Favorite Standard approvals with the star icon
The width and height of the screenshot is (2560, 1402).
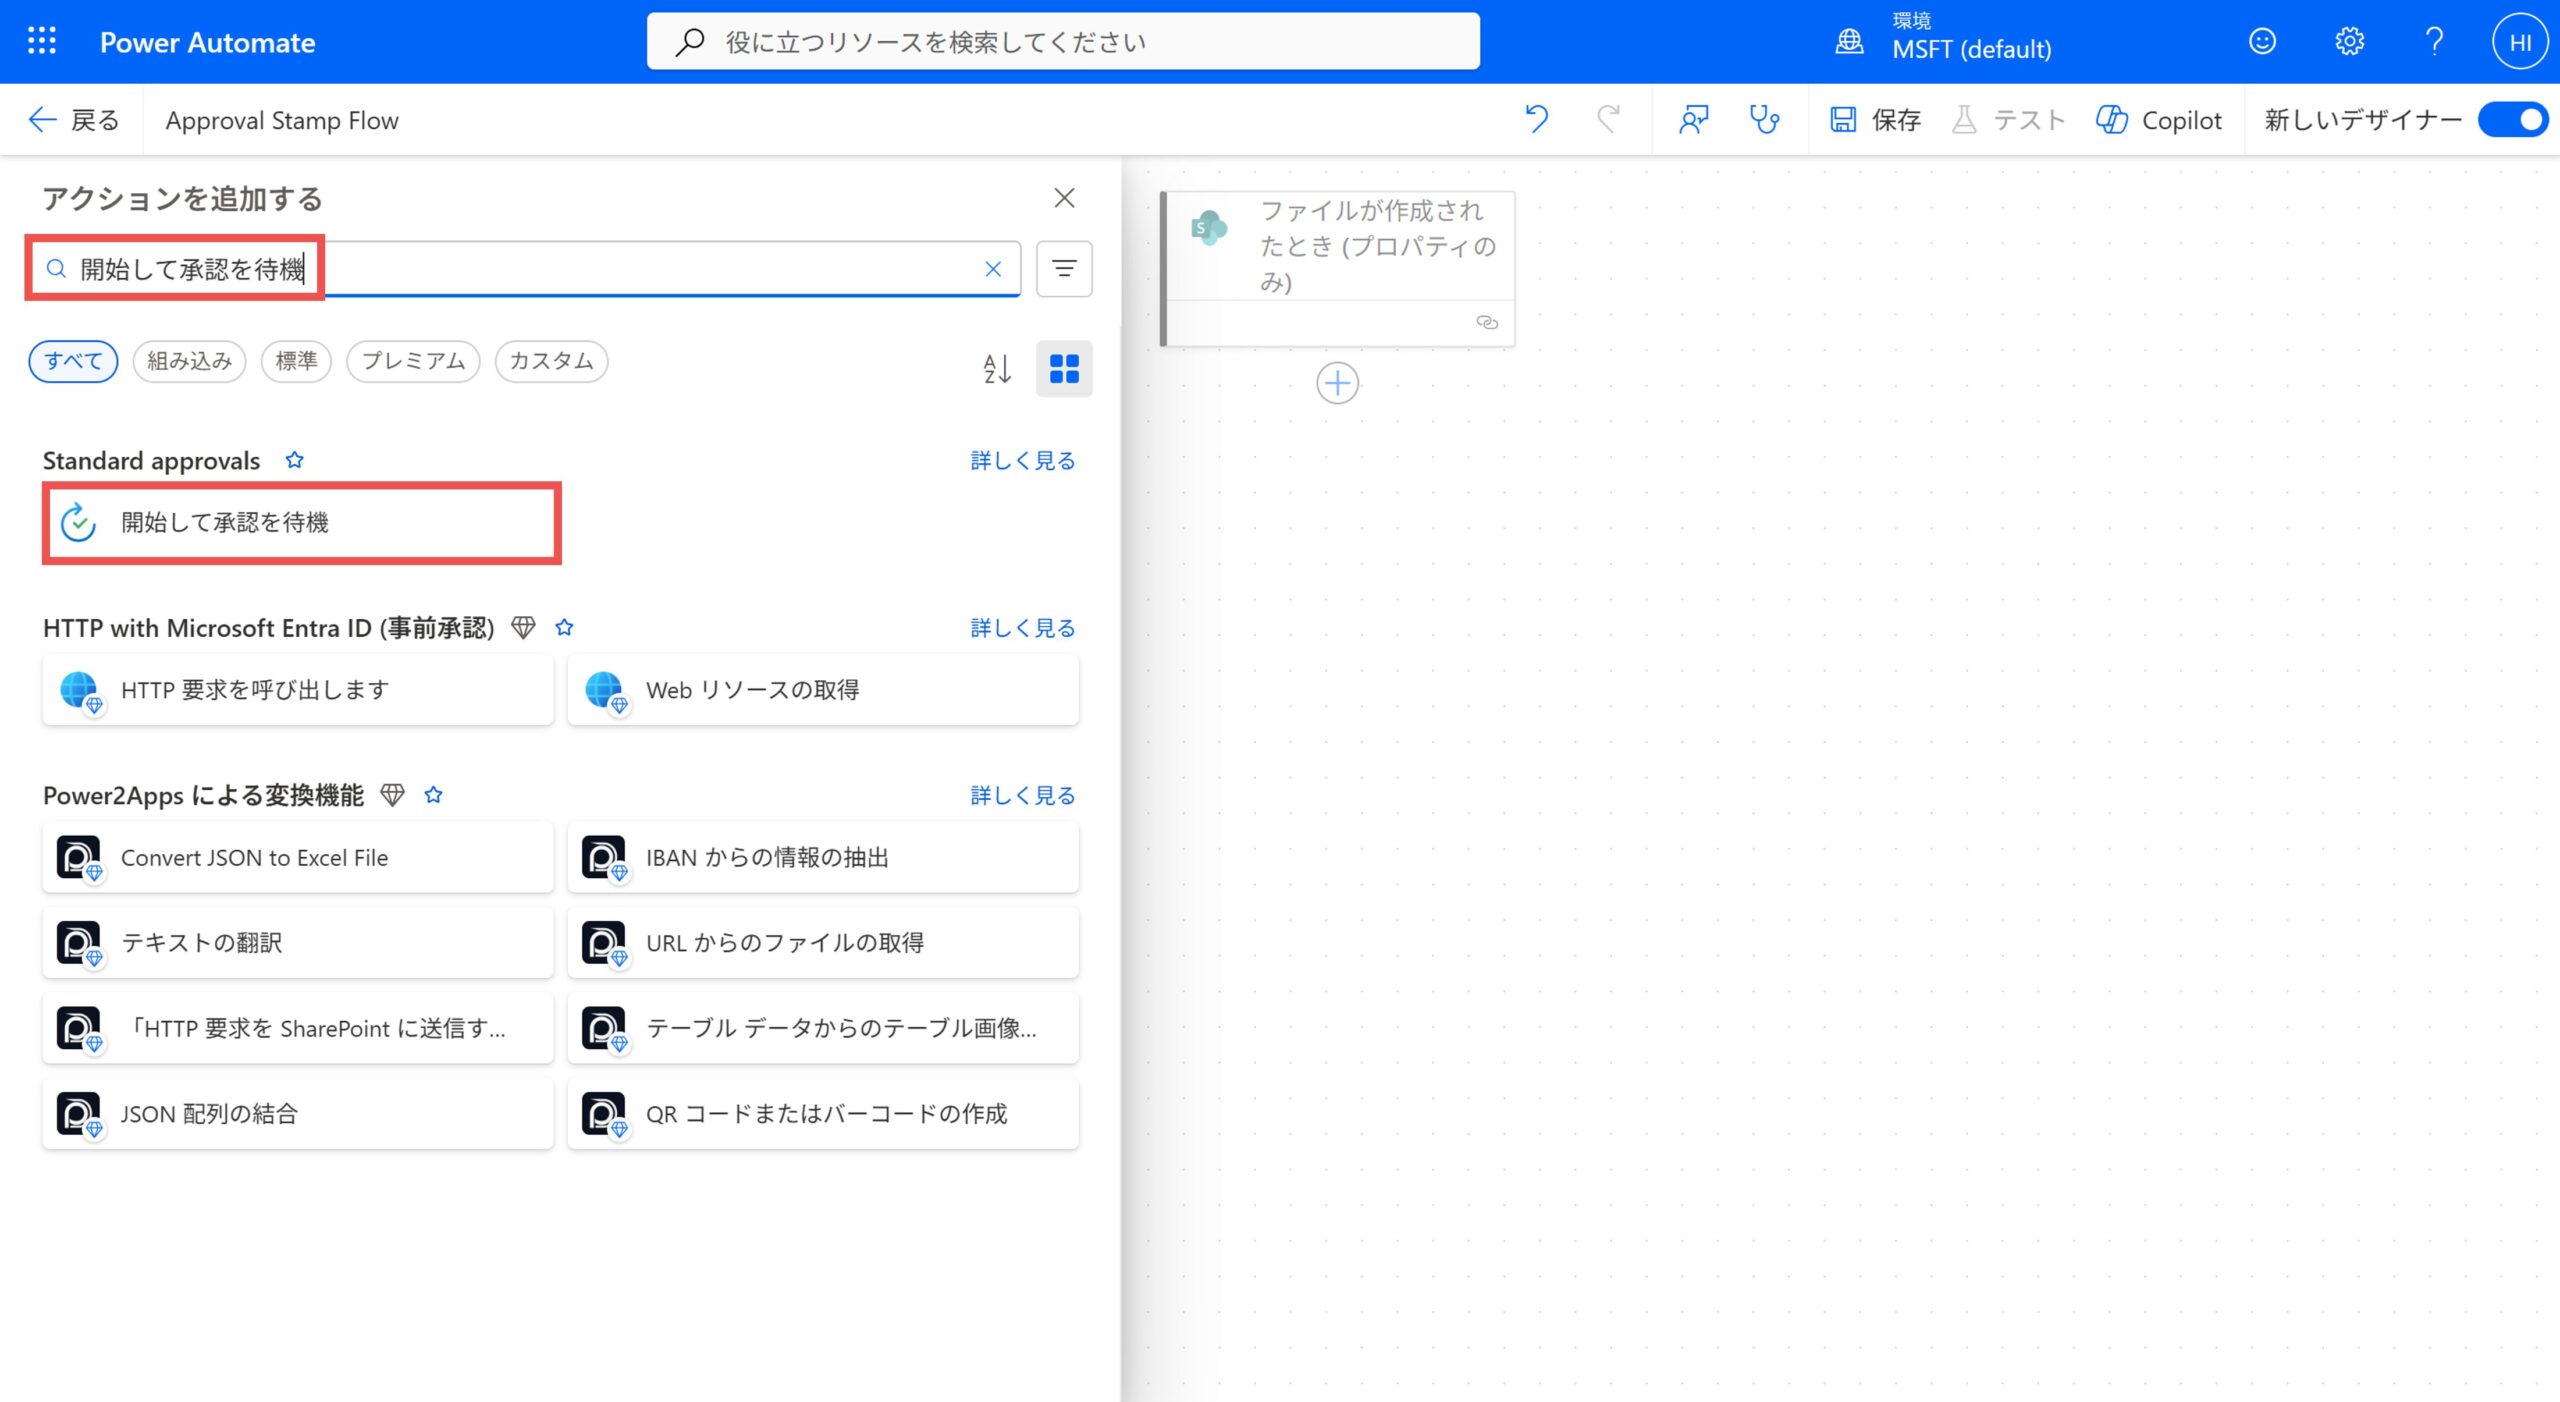pyautogui.click(x=294, y=460)
